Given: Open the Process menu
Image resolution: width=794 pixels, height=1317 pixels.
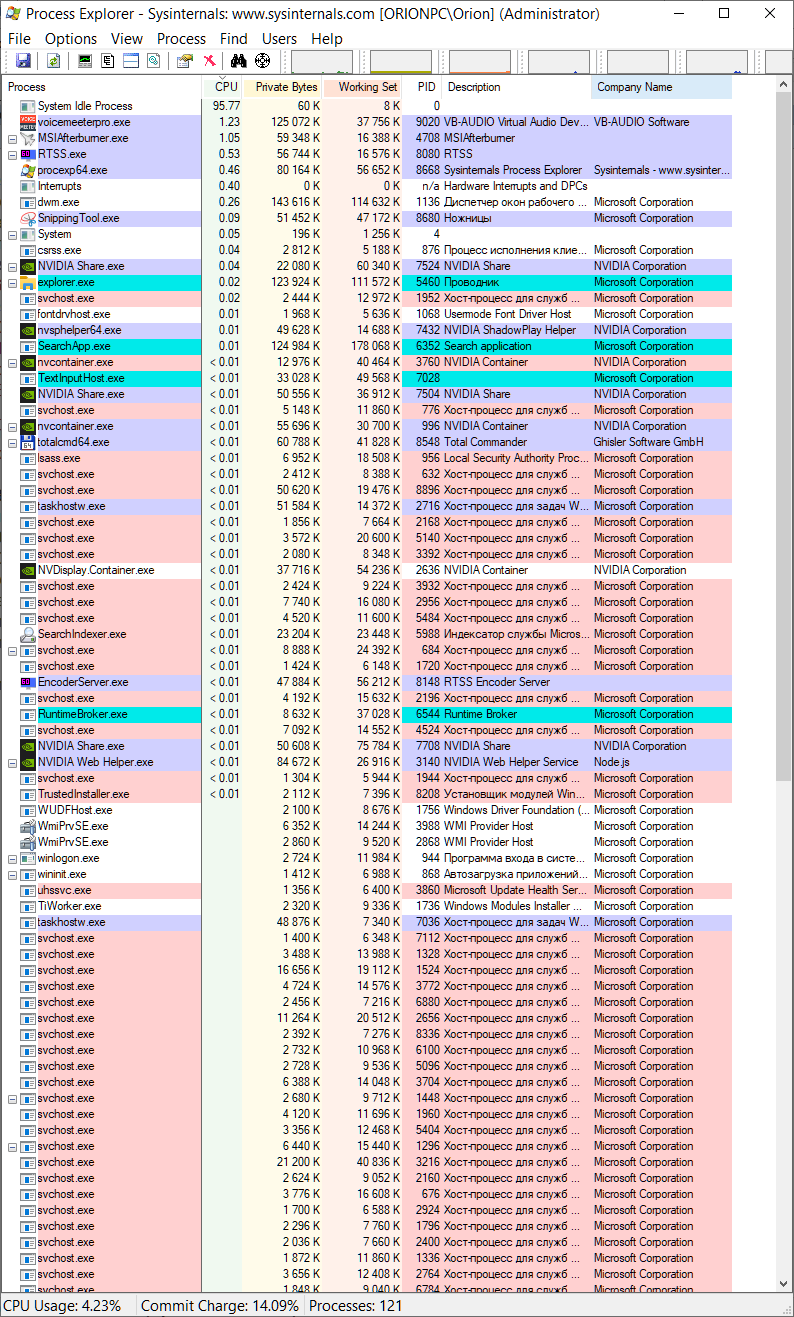Looking at the screenshot, I should [181, 38].
